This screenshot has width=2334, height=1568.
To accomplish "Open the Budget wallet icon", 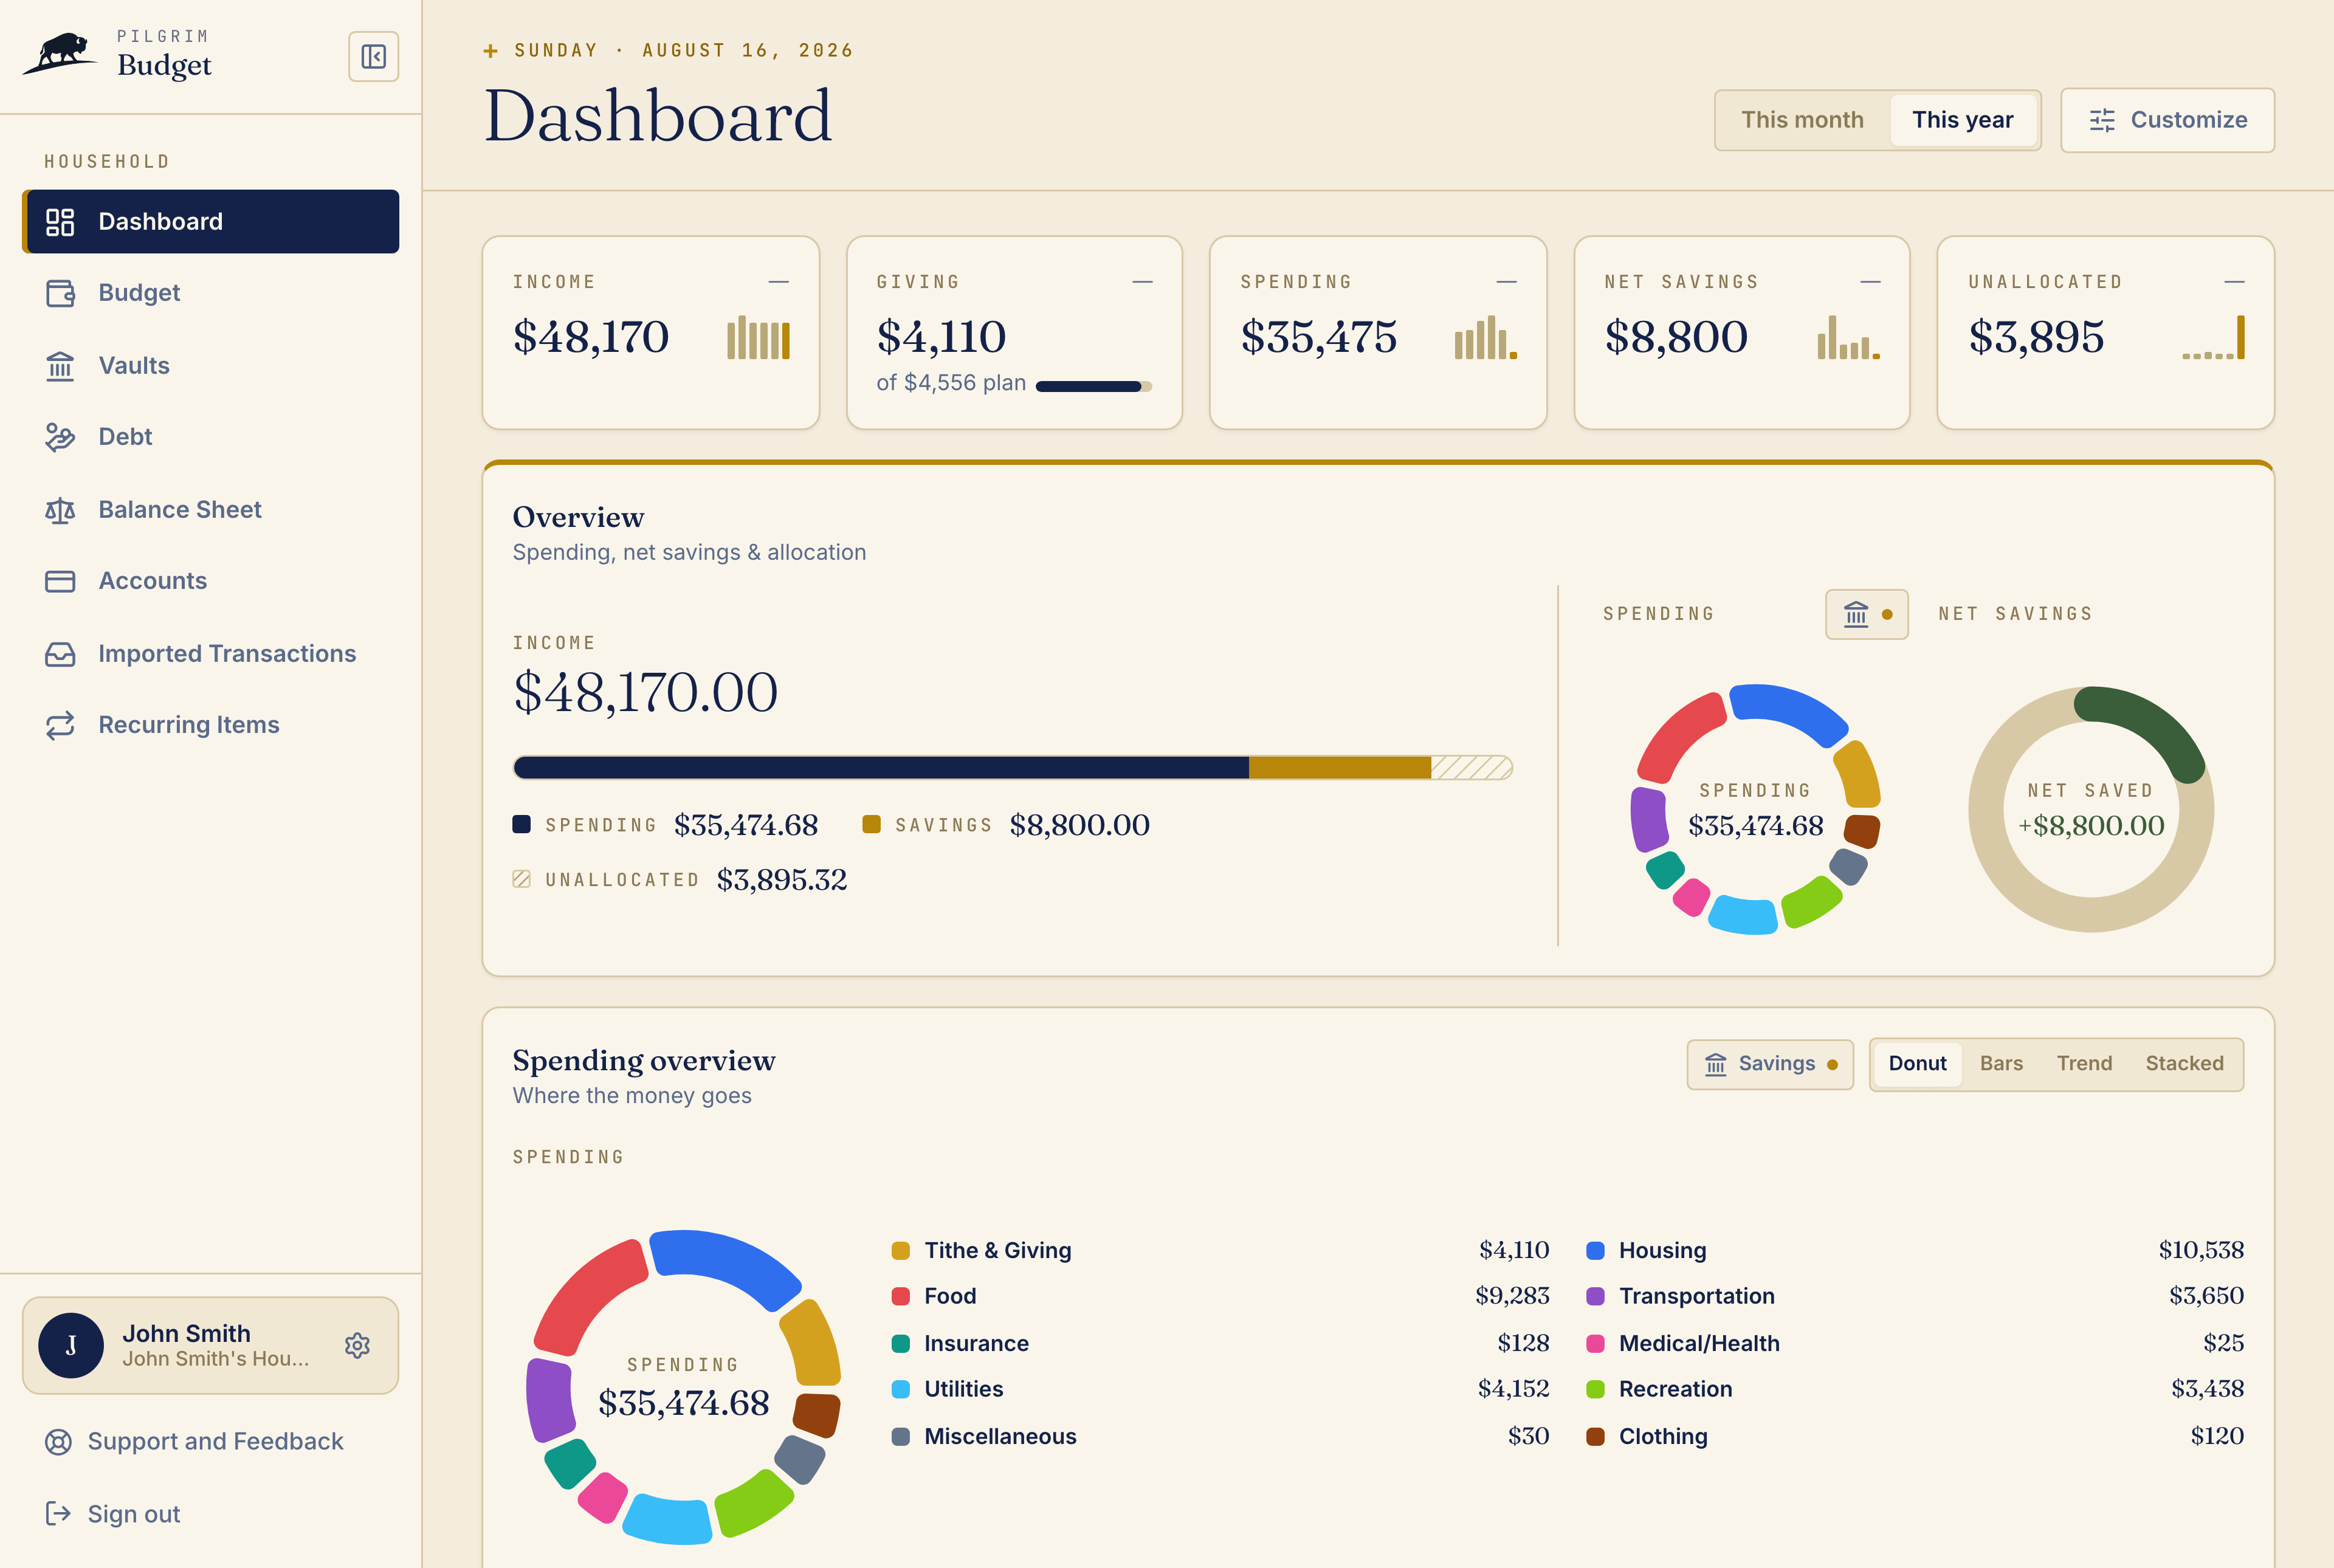I will [x=60, y=293].
